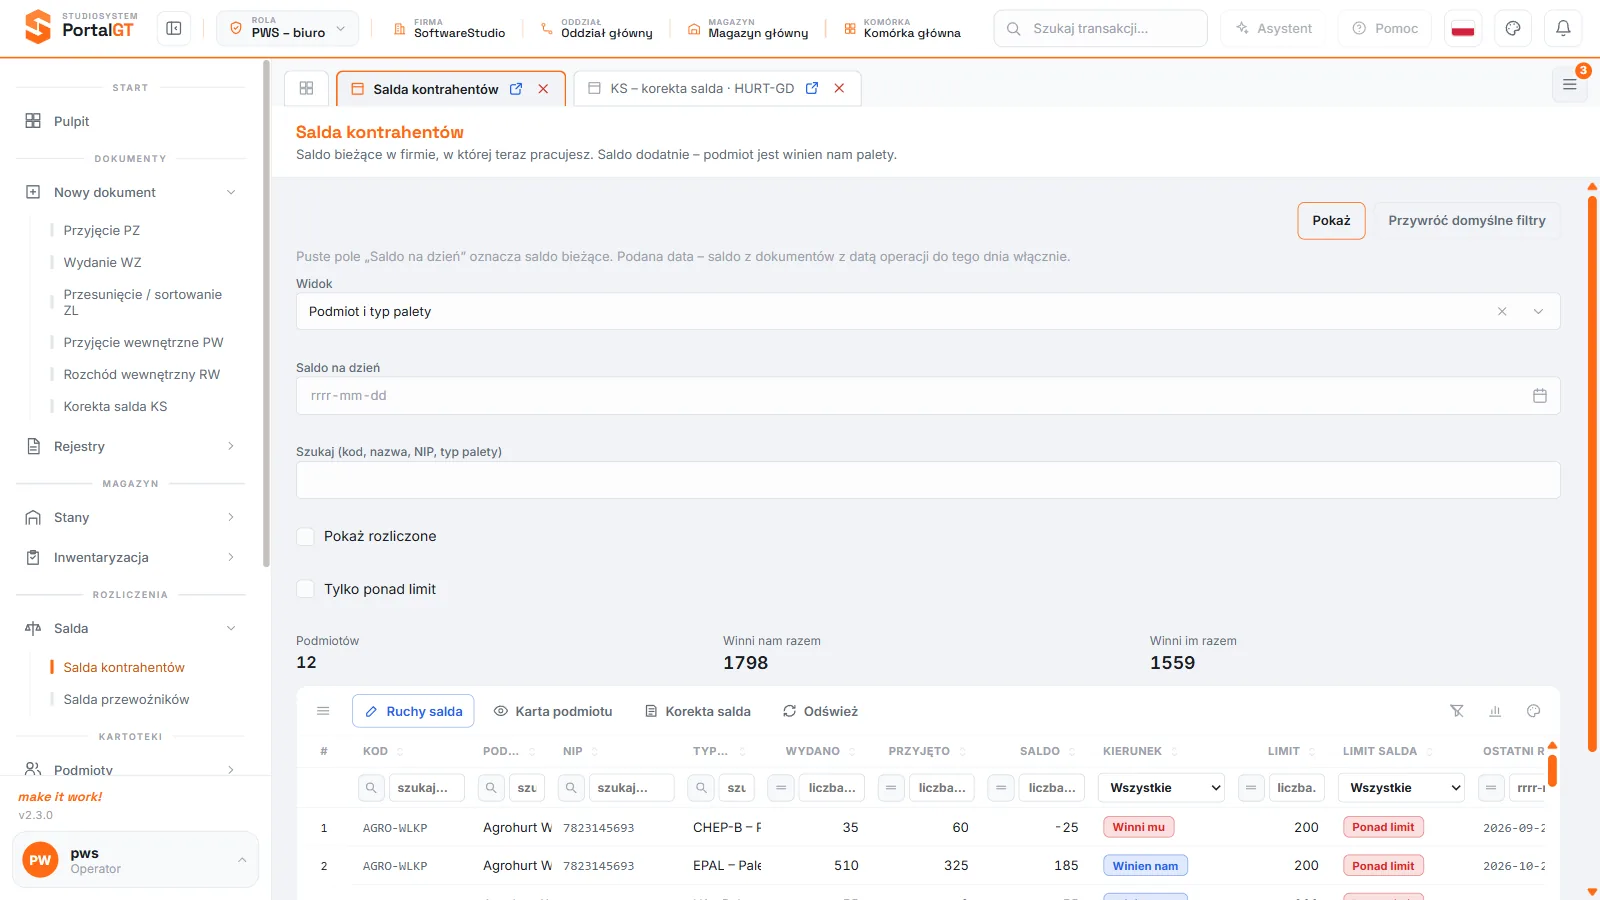Click the chart icon in the table toolbar
Screen dimensions: 1600x900
(x=1495, y=711)
